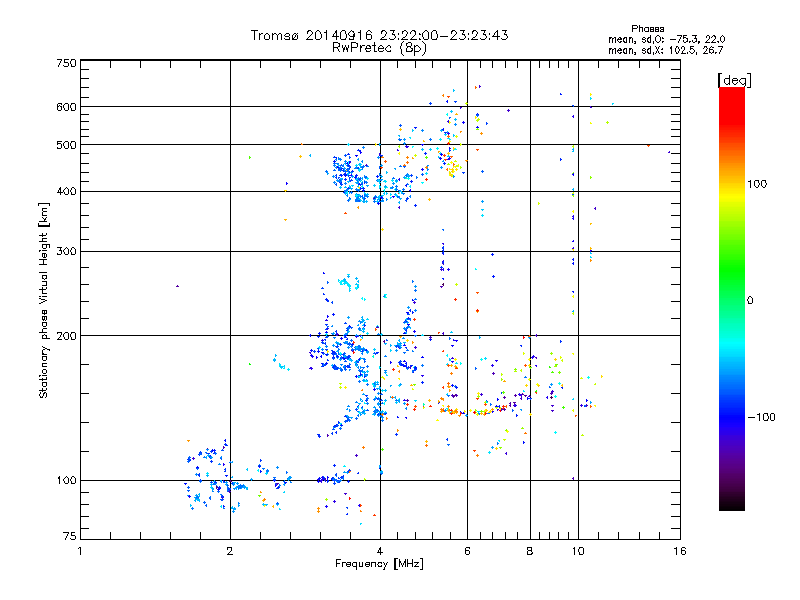
Task: Select the 'mean, sd,O: -75.3, 22.0' line
Action: 666,39
